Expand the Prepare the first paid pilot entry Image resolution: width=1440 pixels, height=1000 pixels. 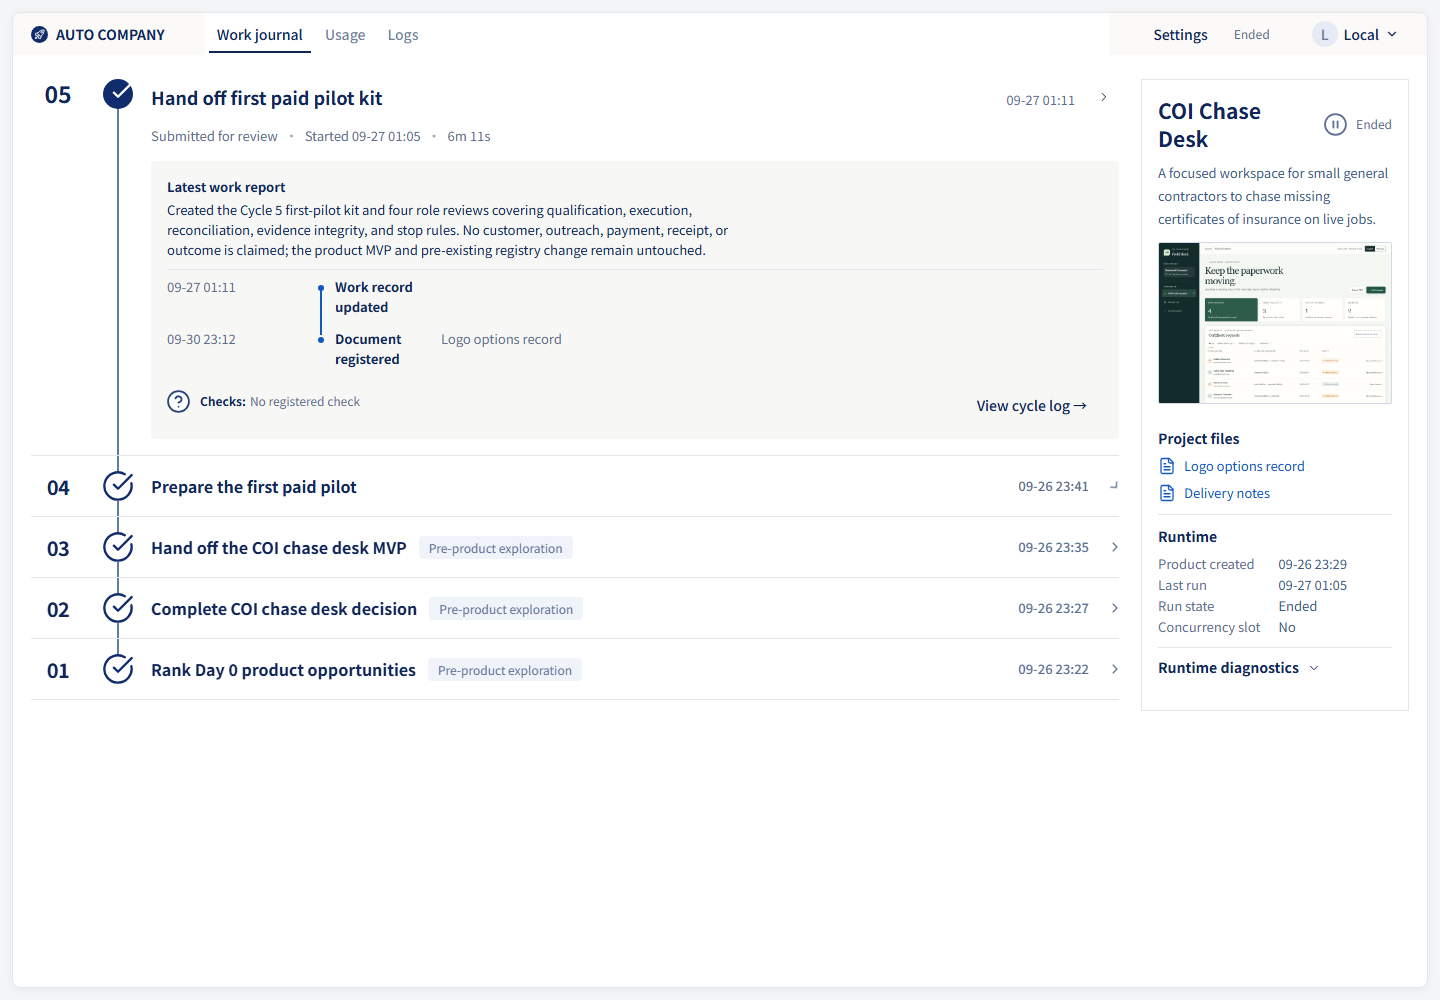(1114, 485)
